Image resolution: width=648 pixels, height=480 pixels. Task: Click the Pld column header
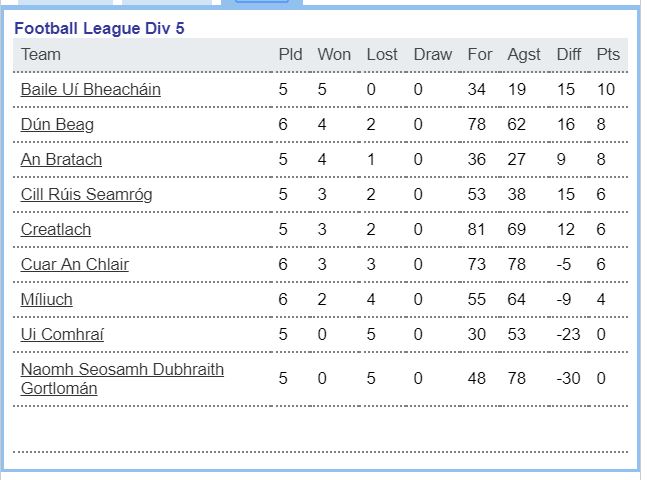click(x=291, y=55)
